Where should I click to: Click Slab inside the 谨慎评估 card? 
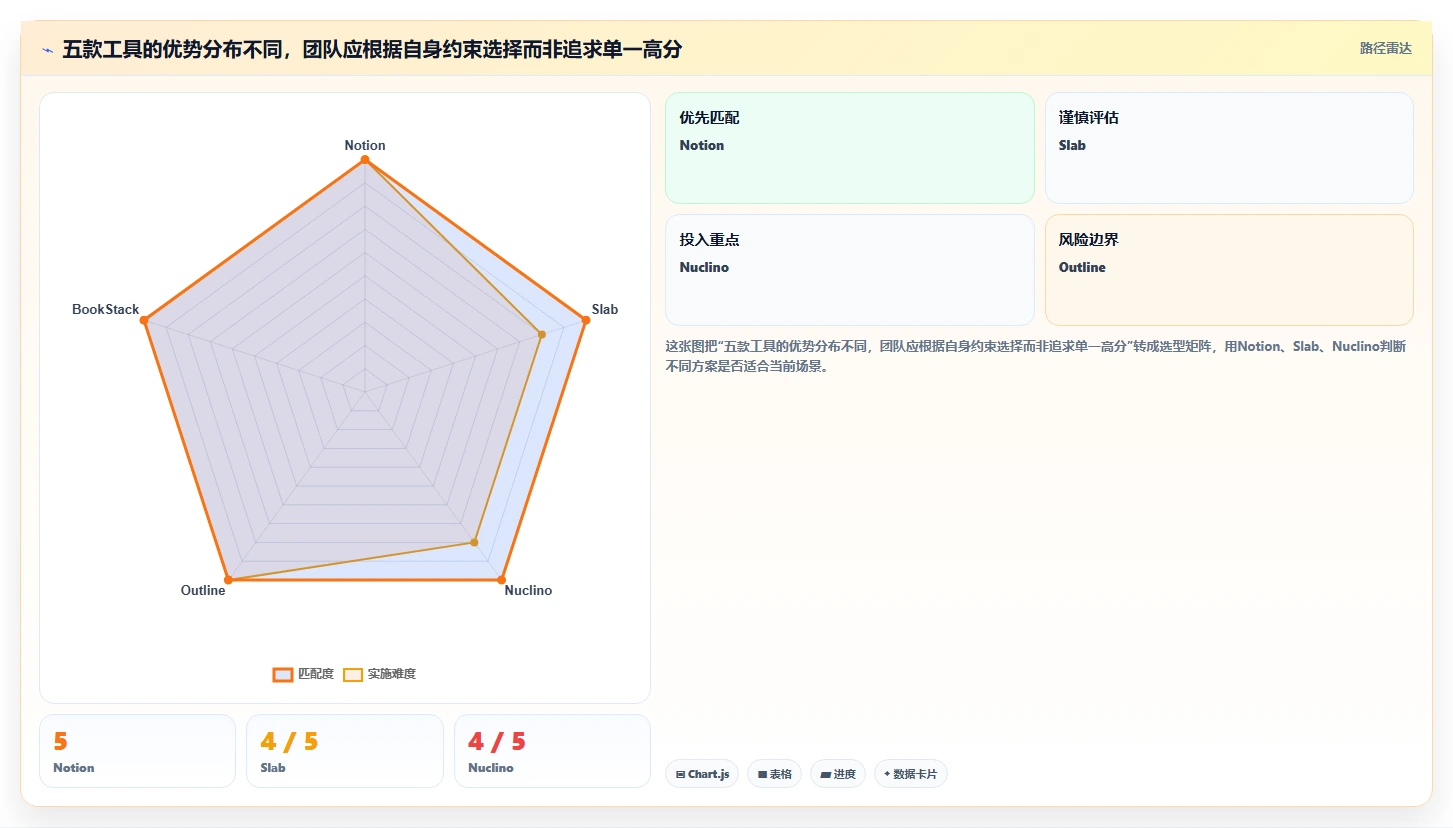coord(1072,145)
